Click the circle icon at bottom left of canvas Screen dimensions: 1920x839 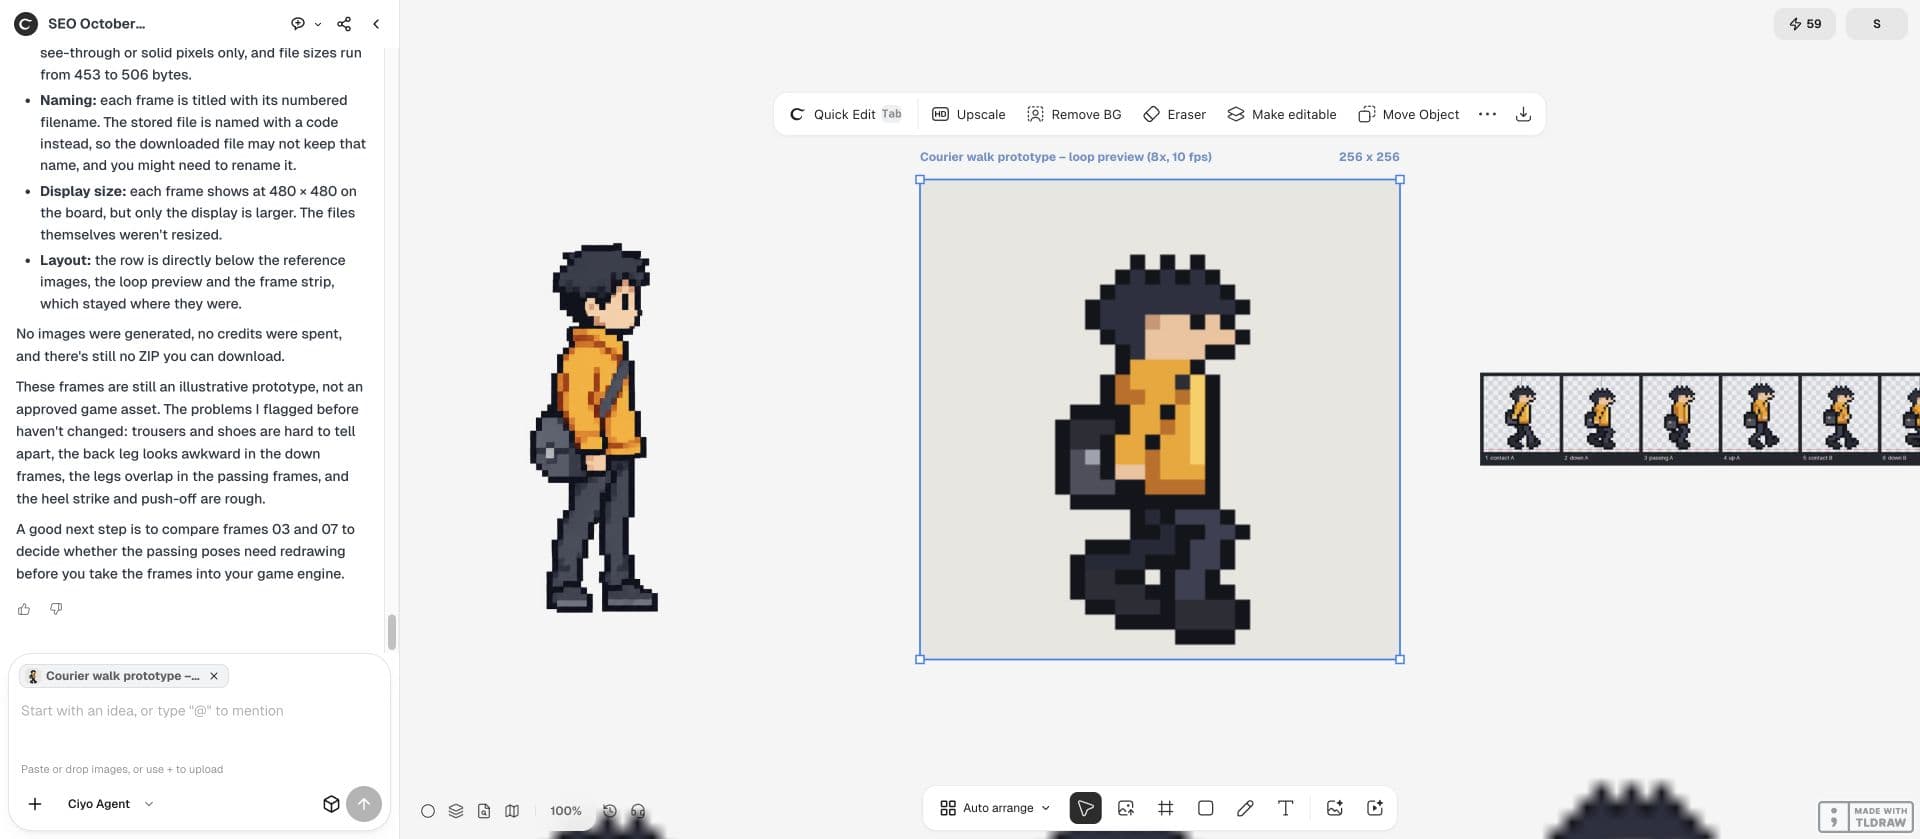point(428,811)
